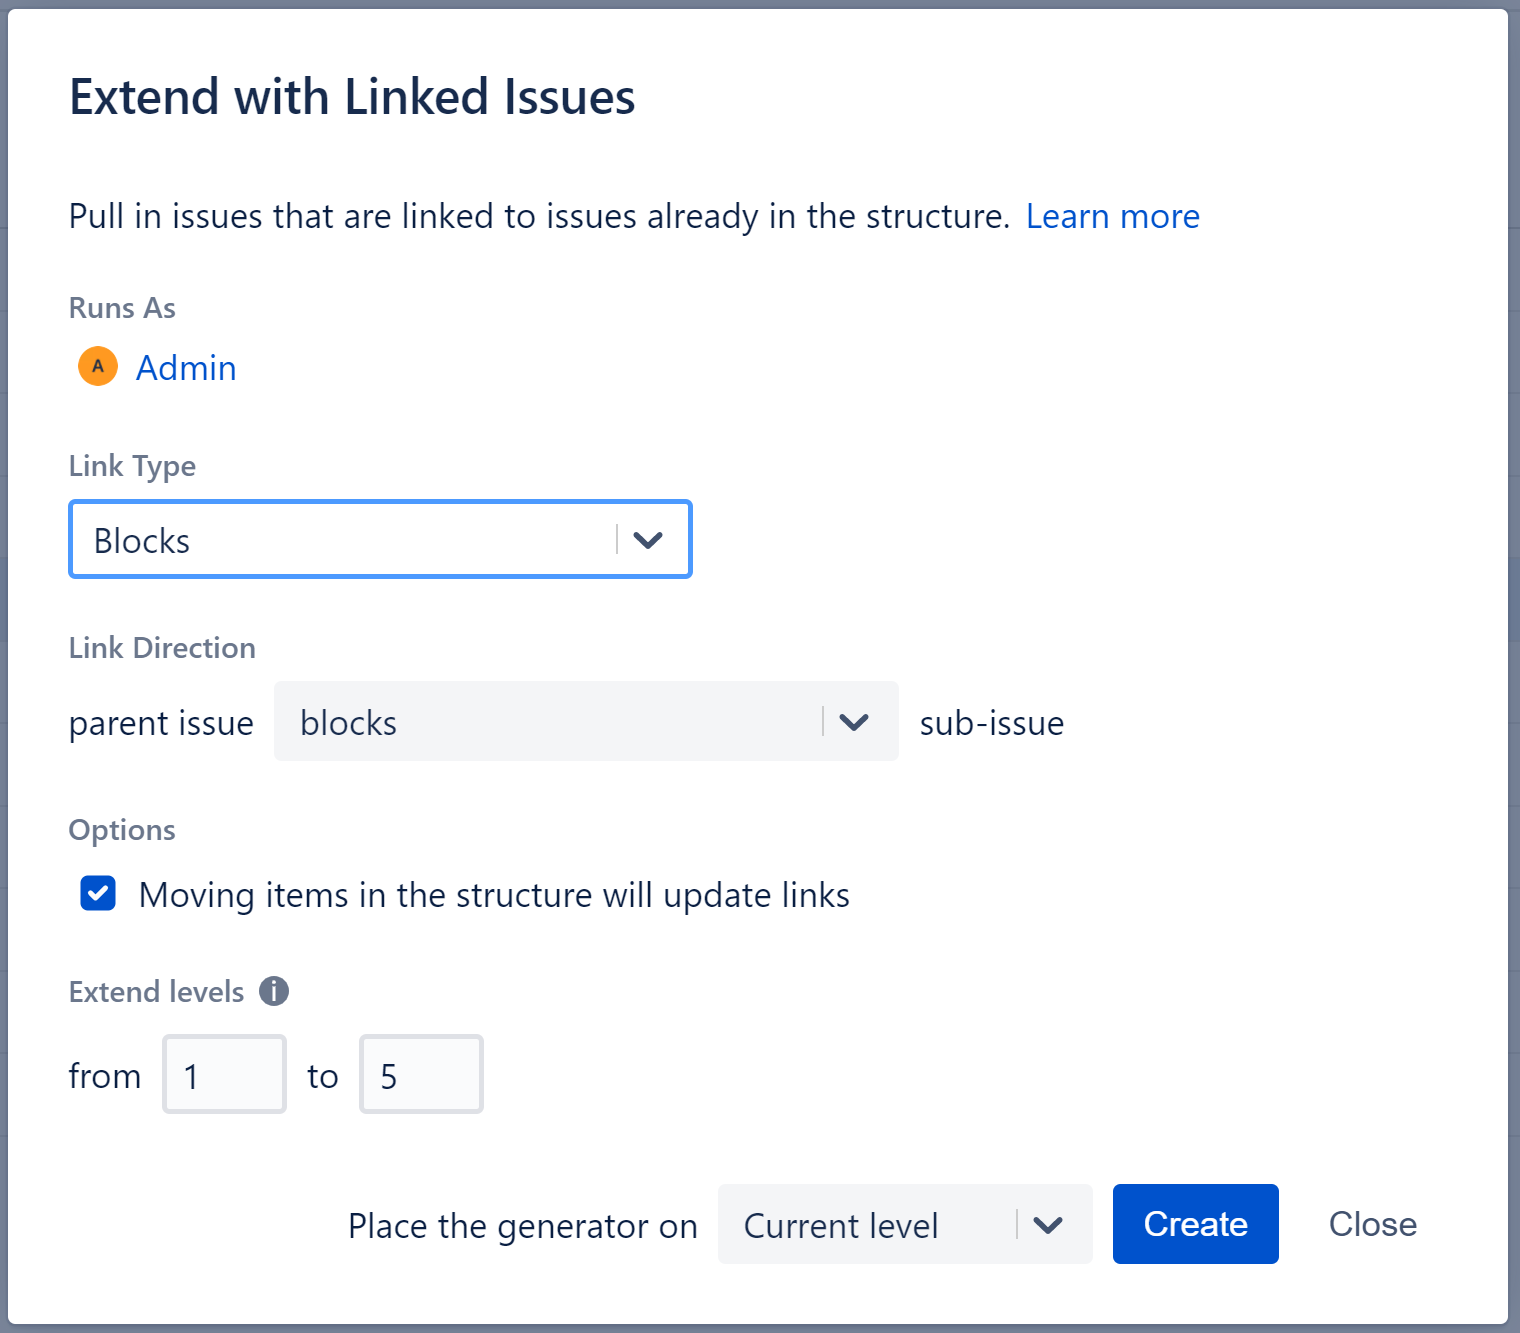The image size is (1520, 1333).
Task: Uncheck "Moving items in the structure will update links"
Action: click(97, 893)
